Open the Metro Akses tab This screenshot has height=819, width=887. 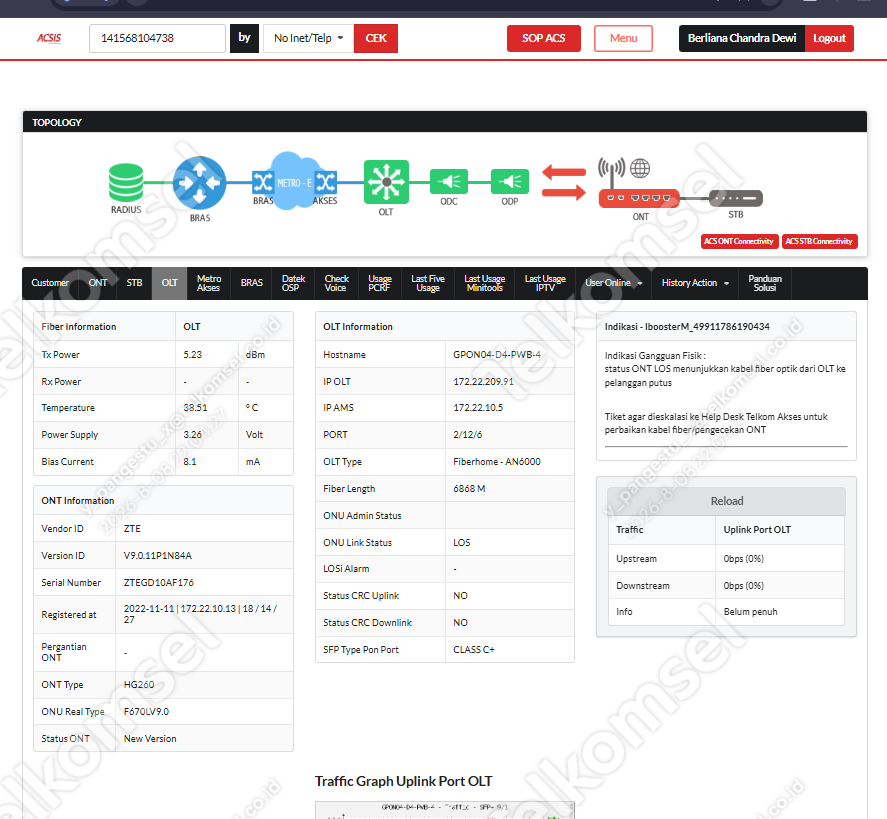click(209, 283)
